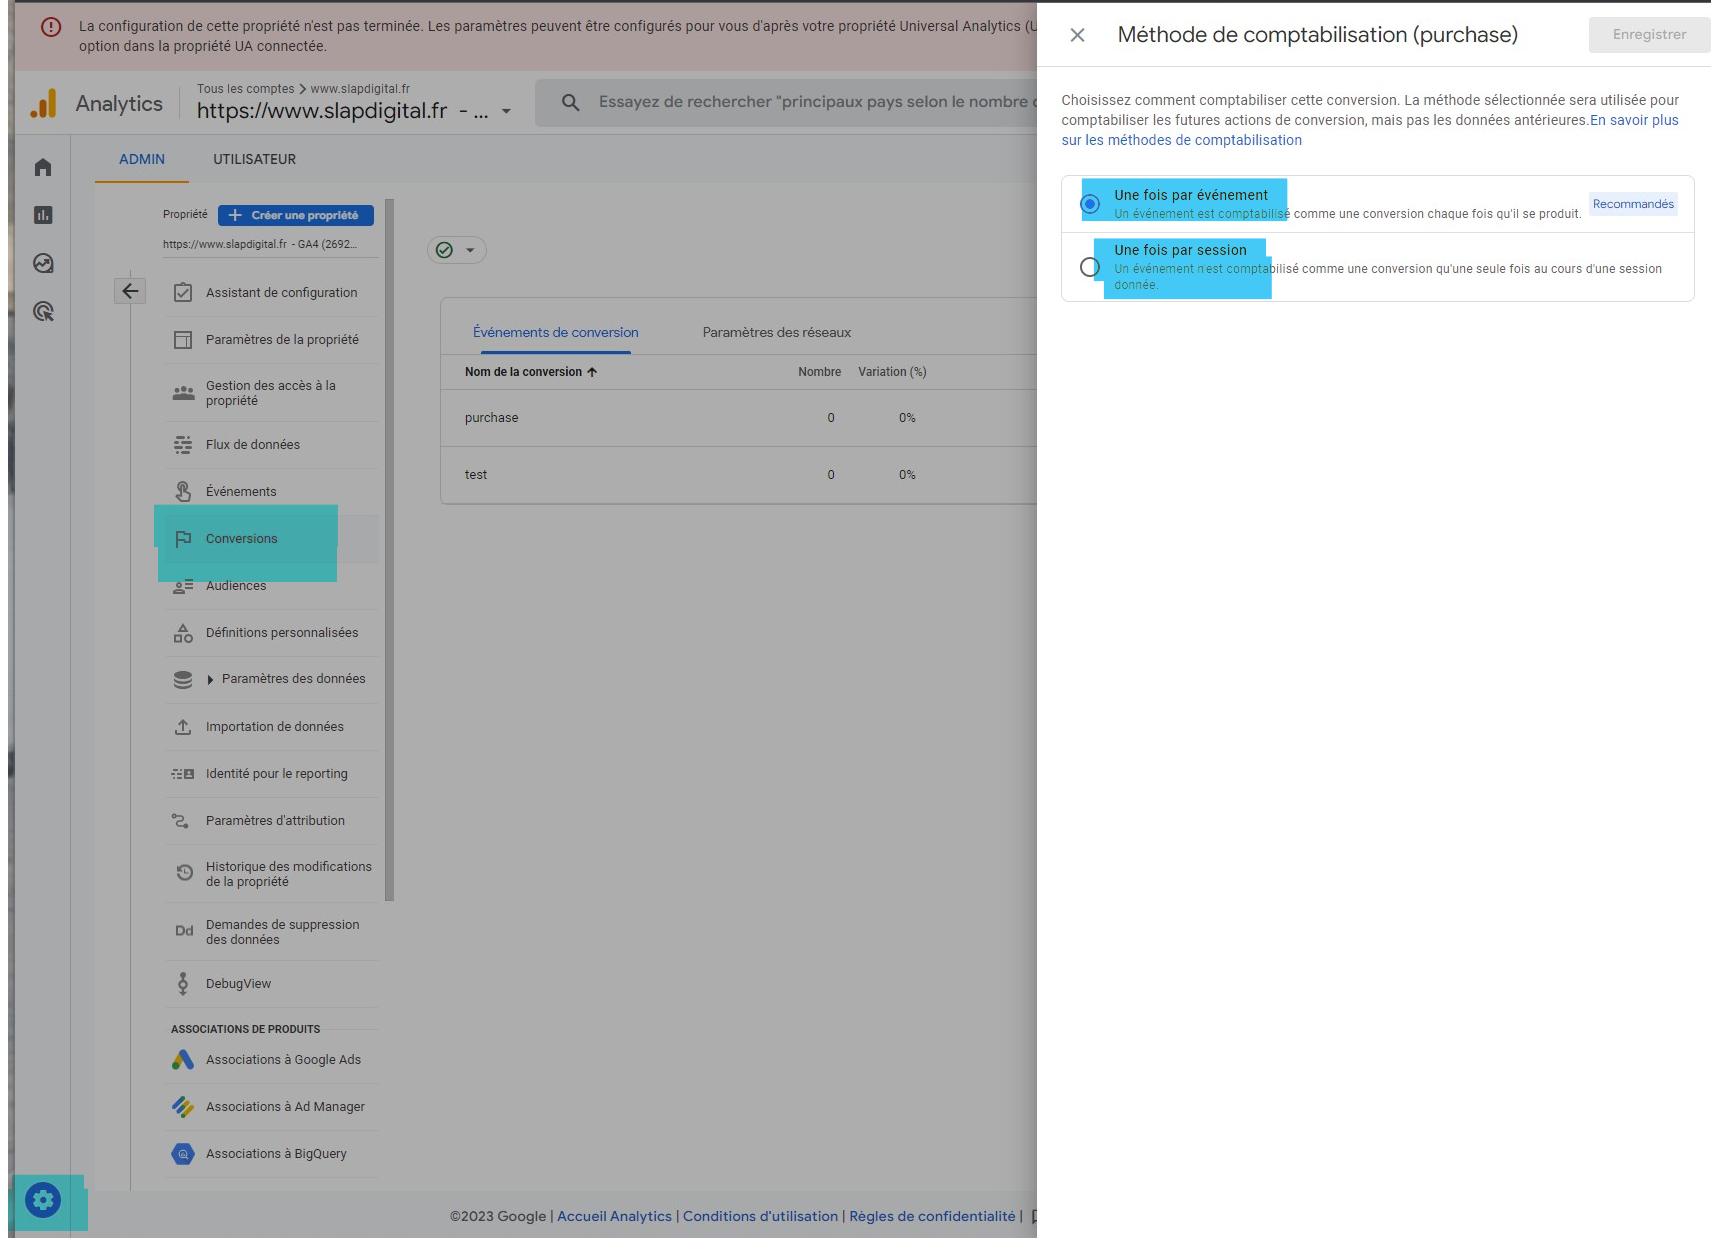Select 'Une fois par session' counting method
The height and width of the screenshot is (1238, 1711).
[1089, 267]
